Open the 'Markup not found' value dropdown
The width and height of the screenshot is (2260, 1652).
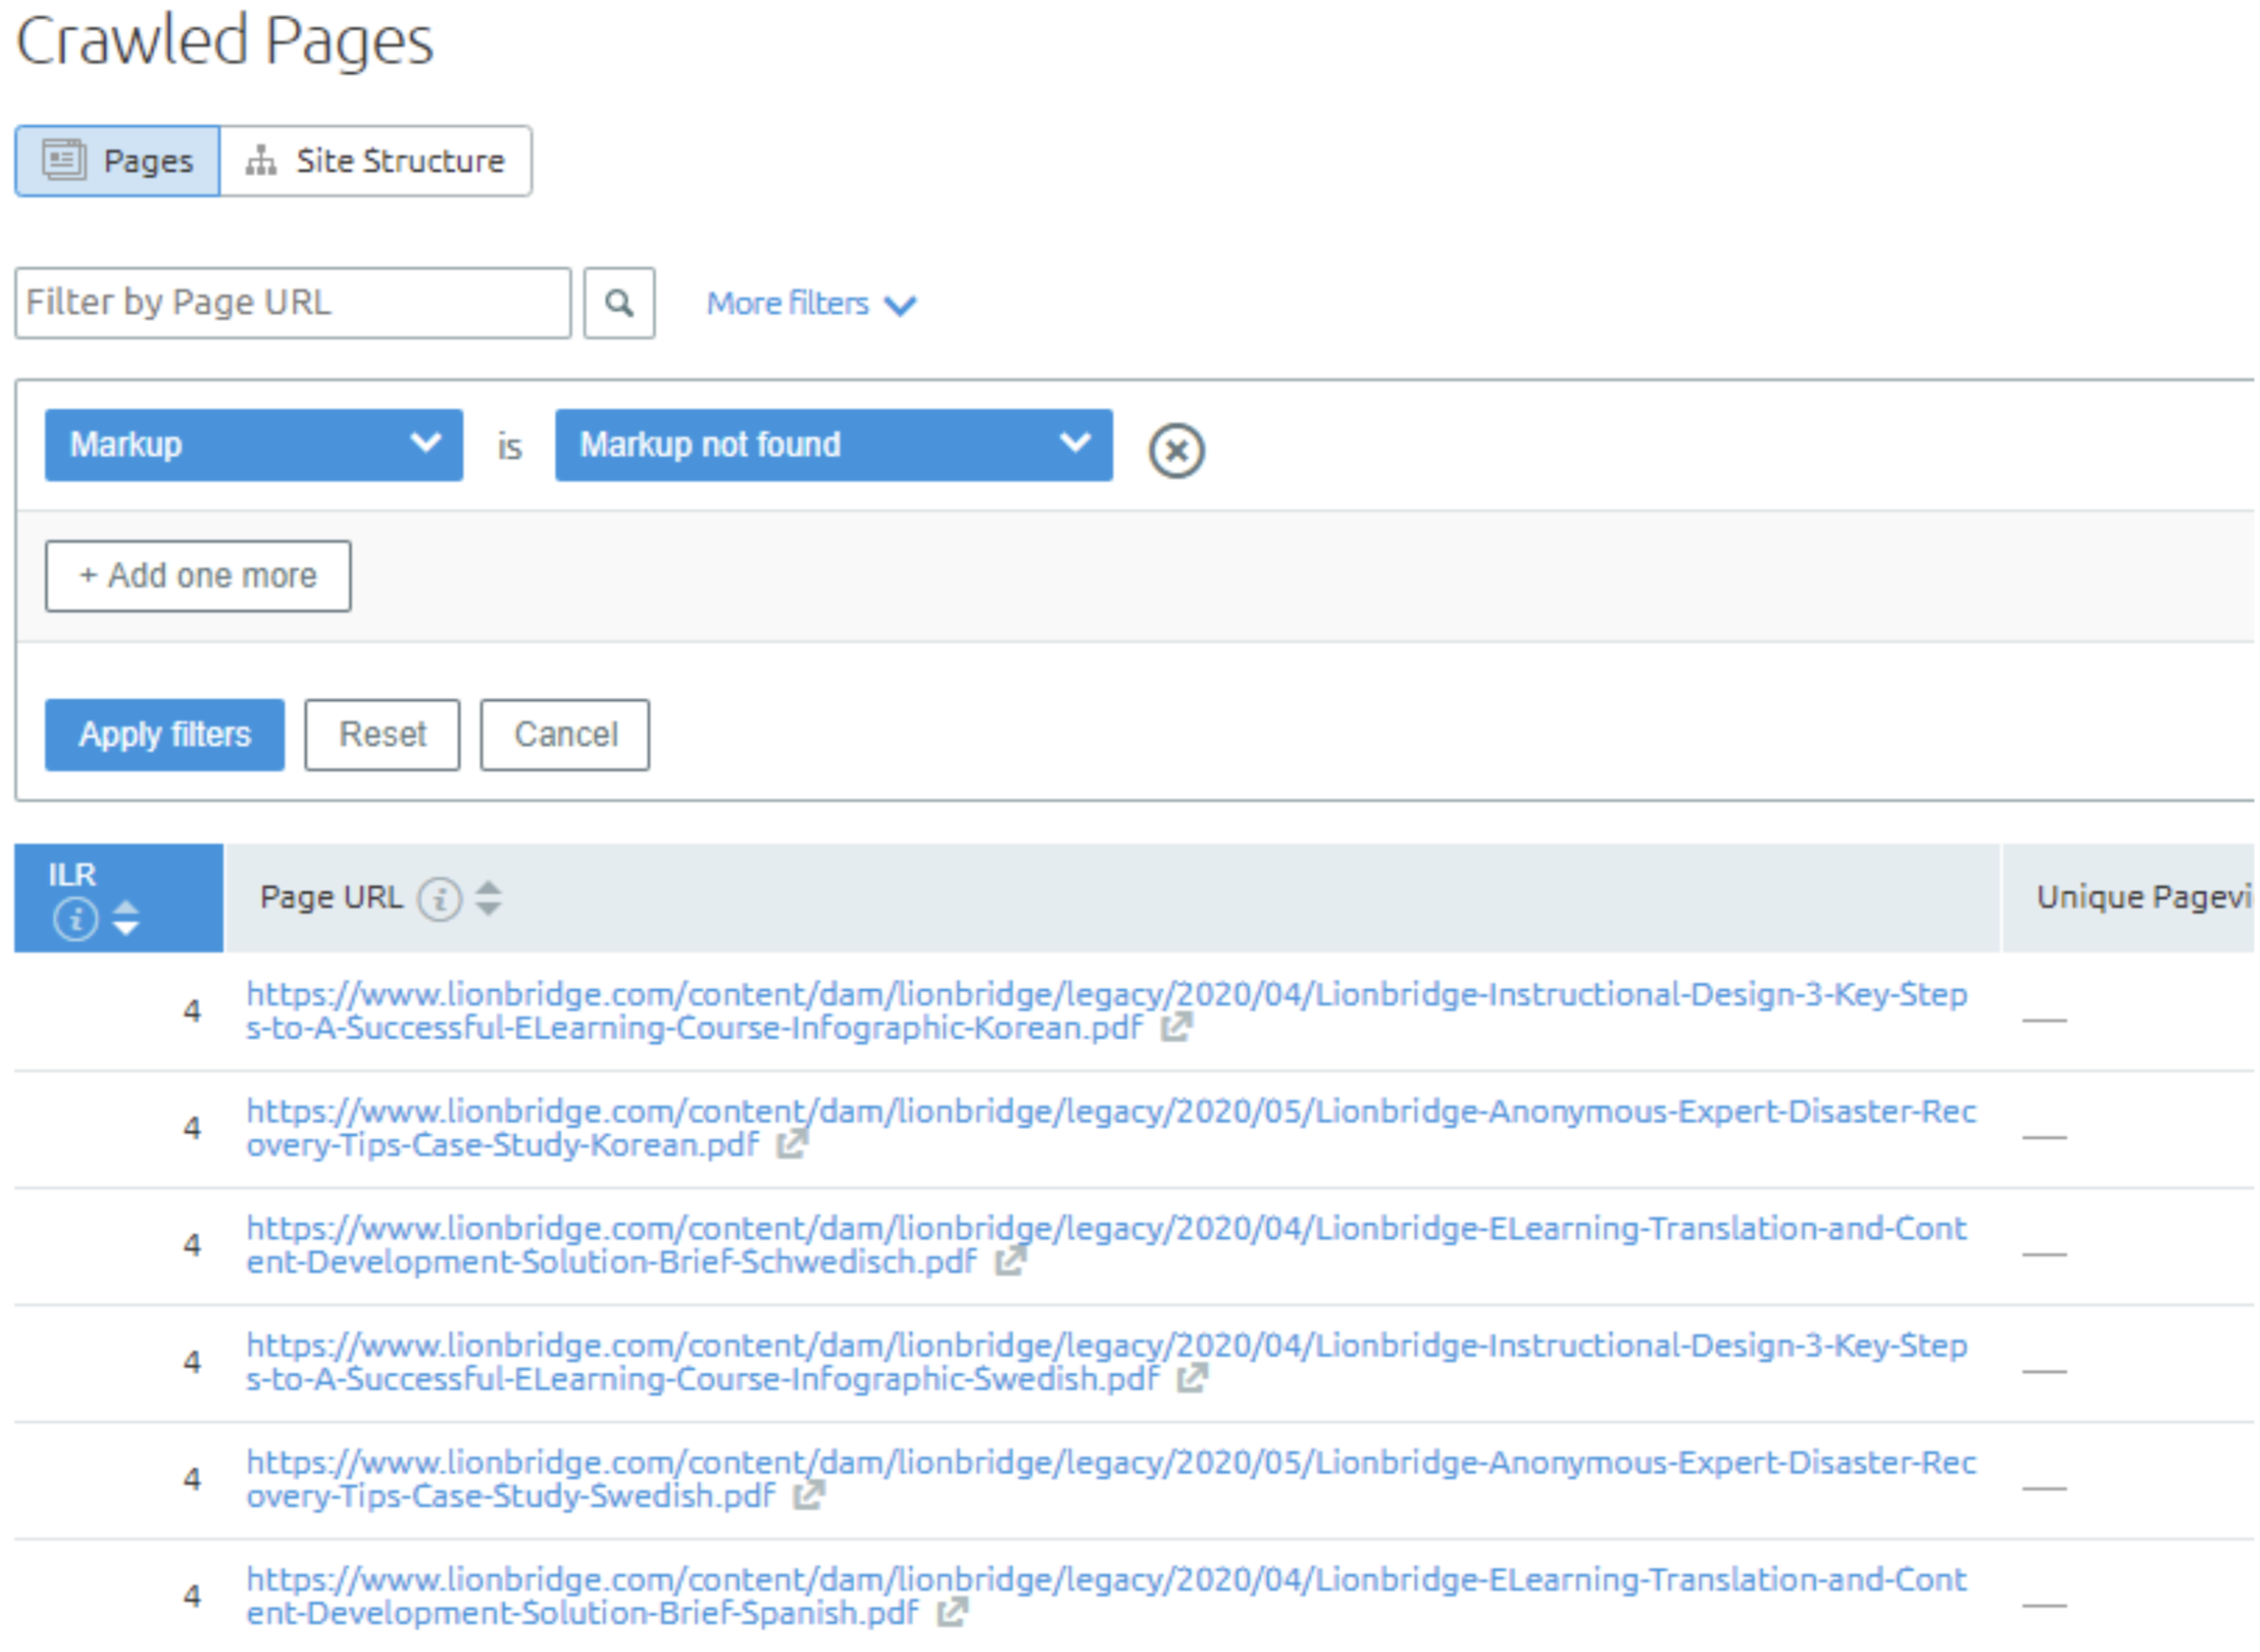[833, 445]
